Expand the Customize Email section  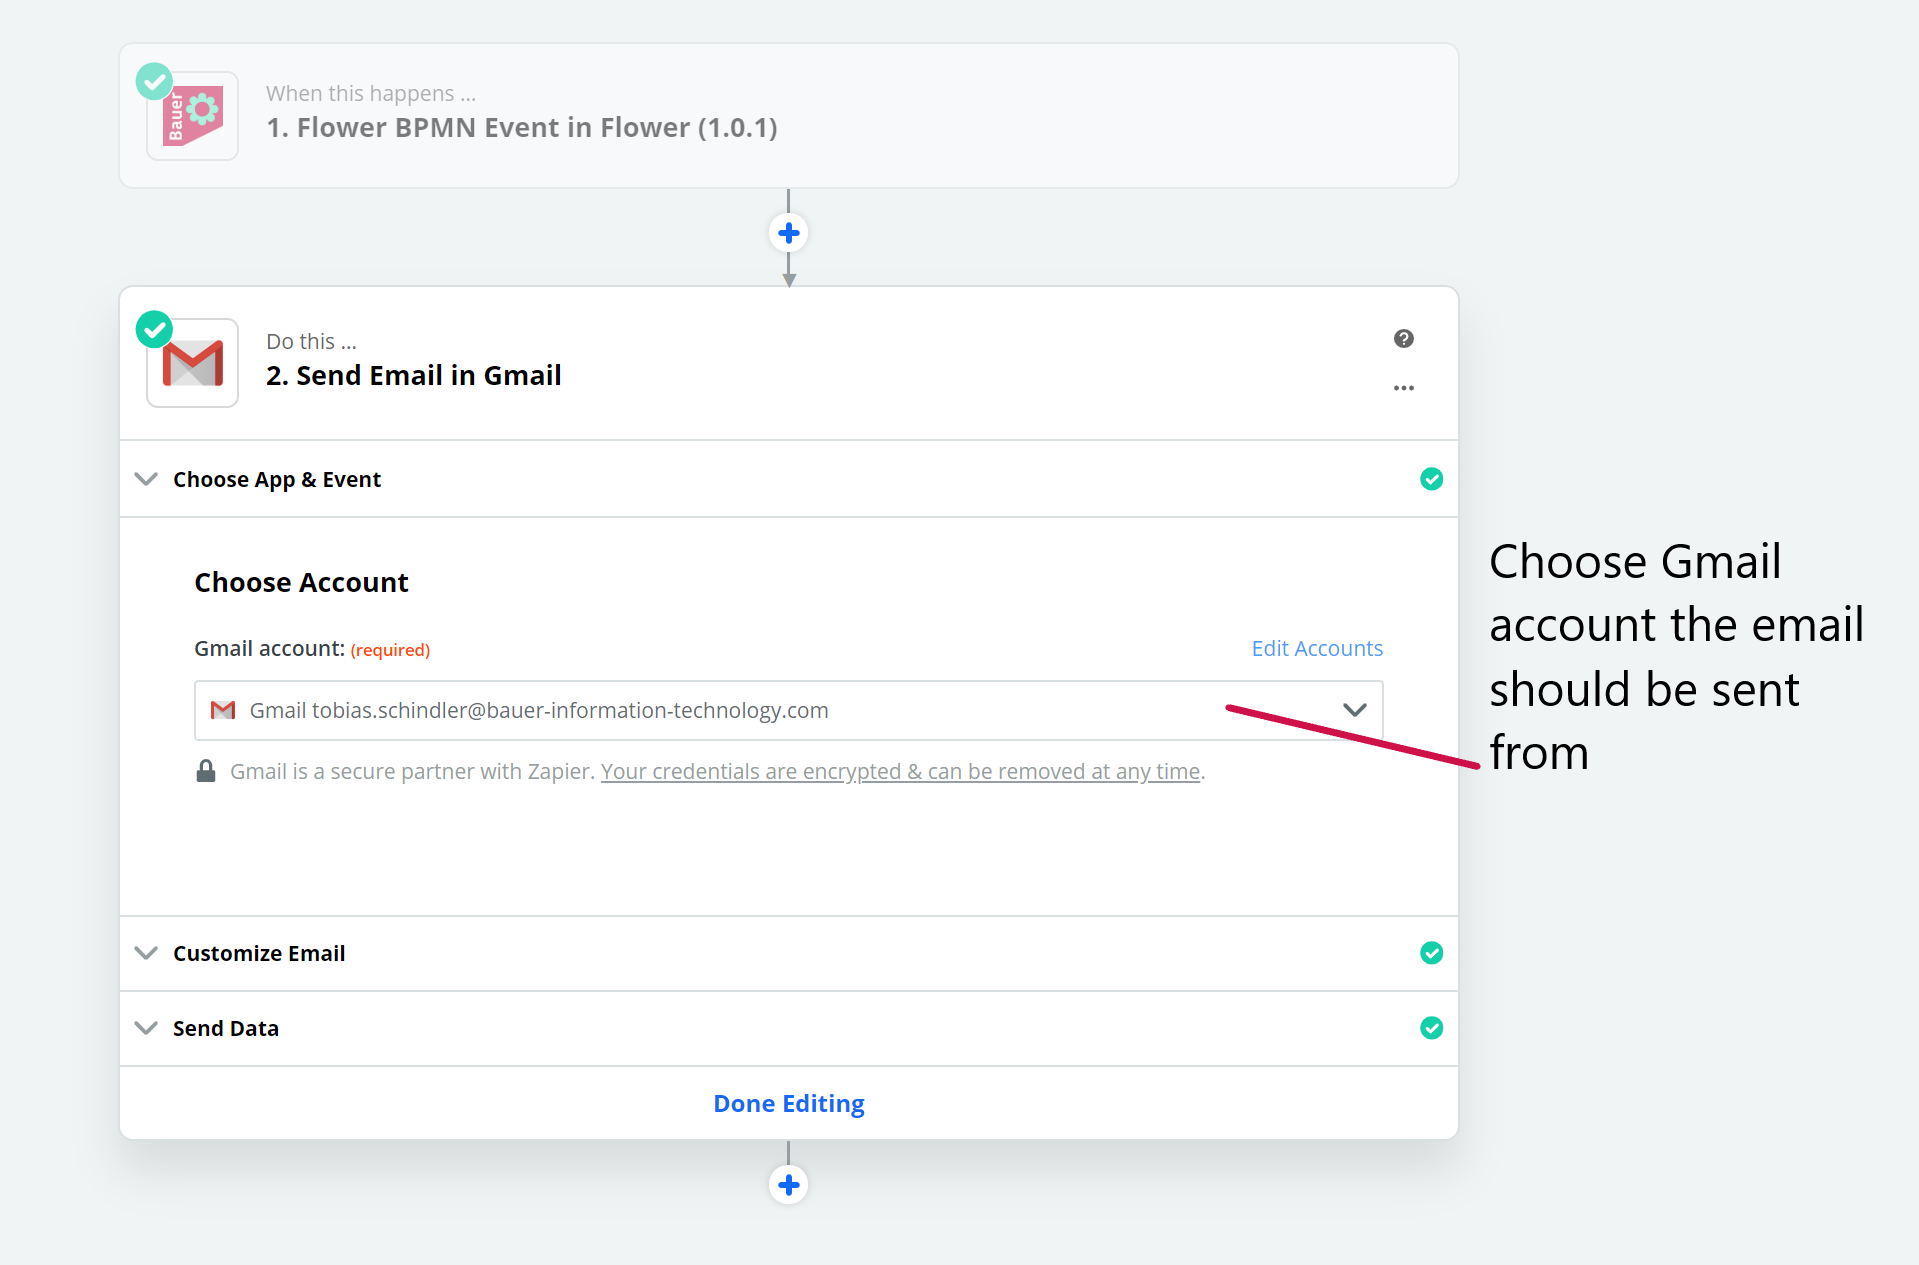[x=146, y=953]
